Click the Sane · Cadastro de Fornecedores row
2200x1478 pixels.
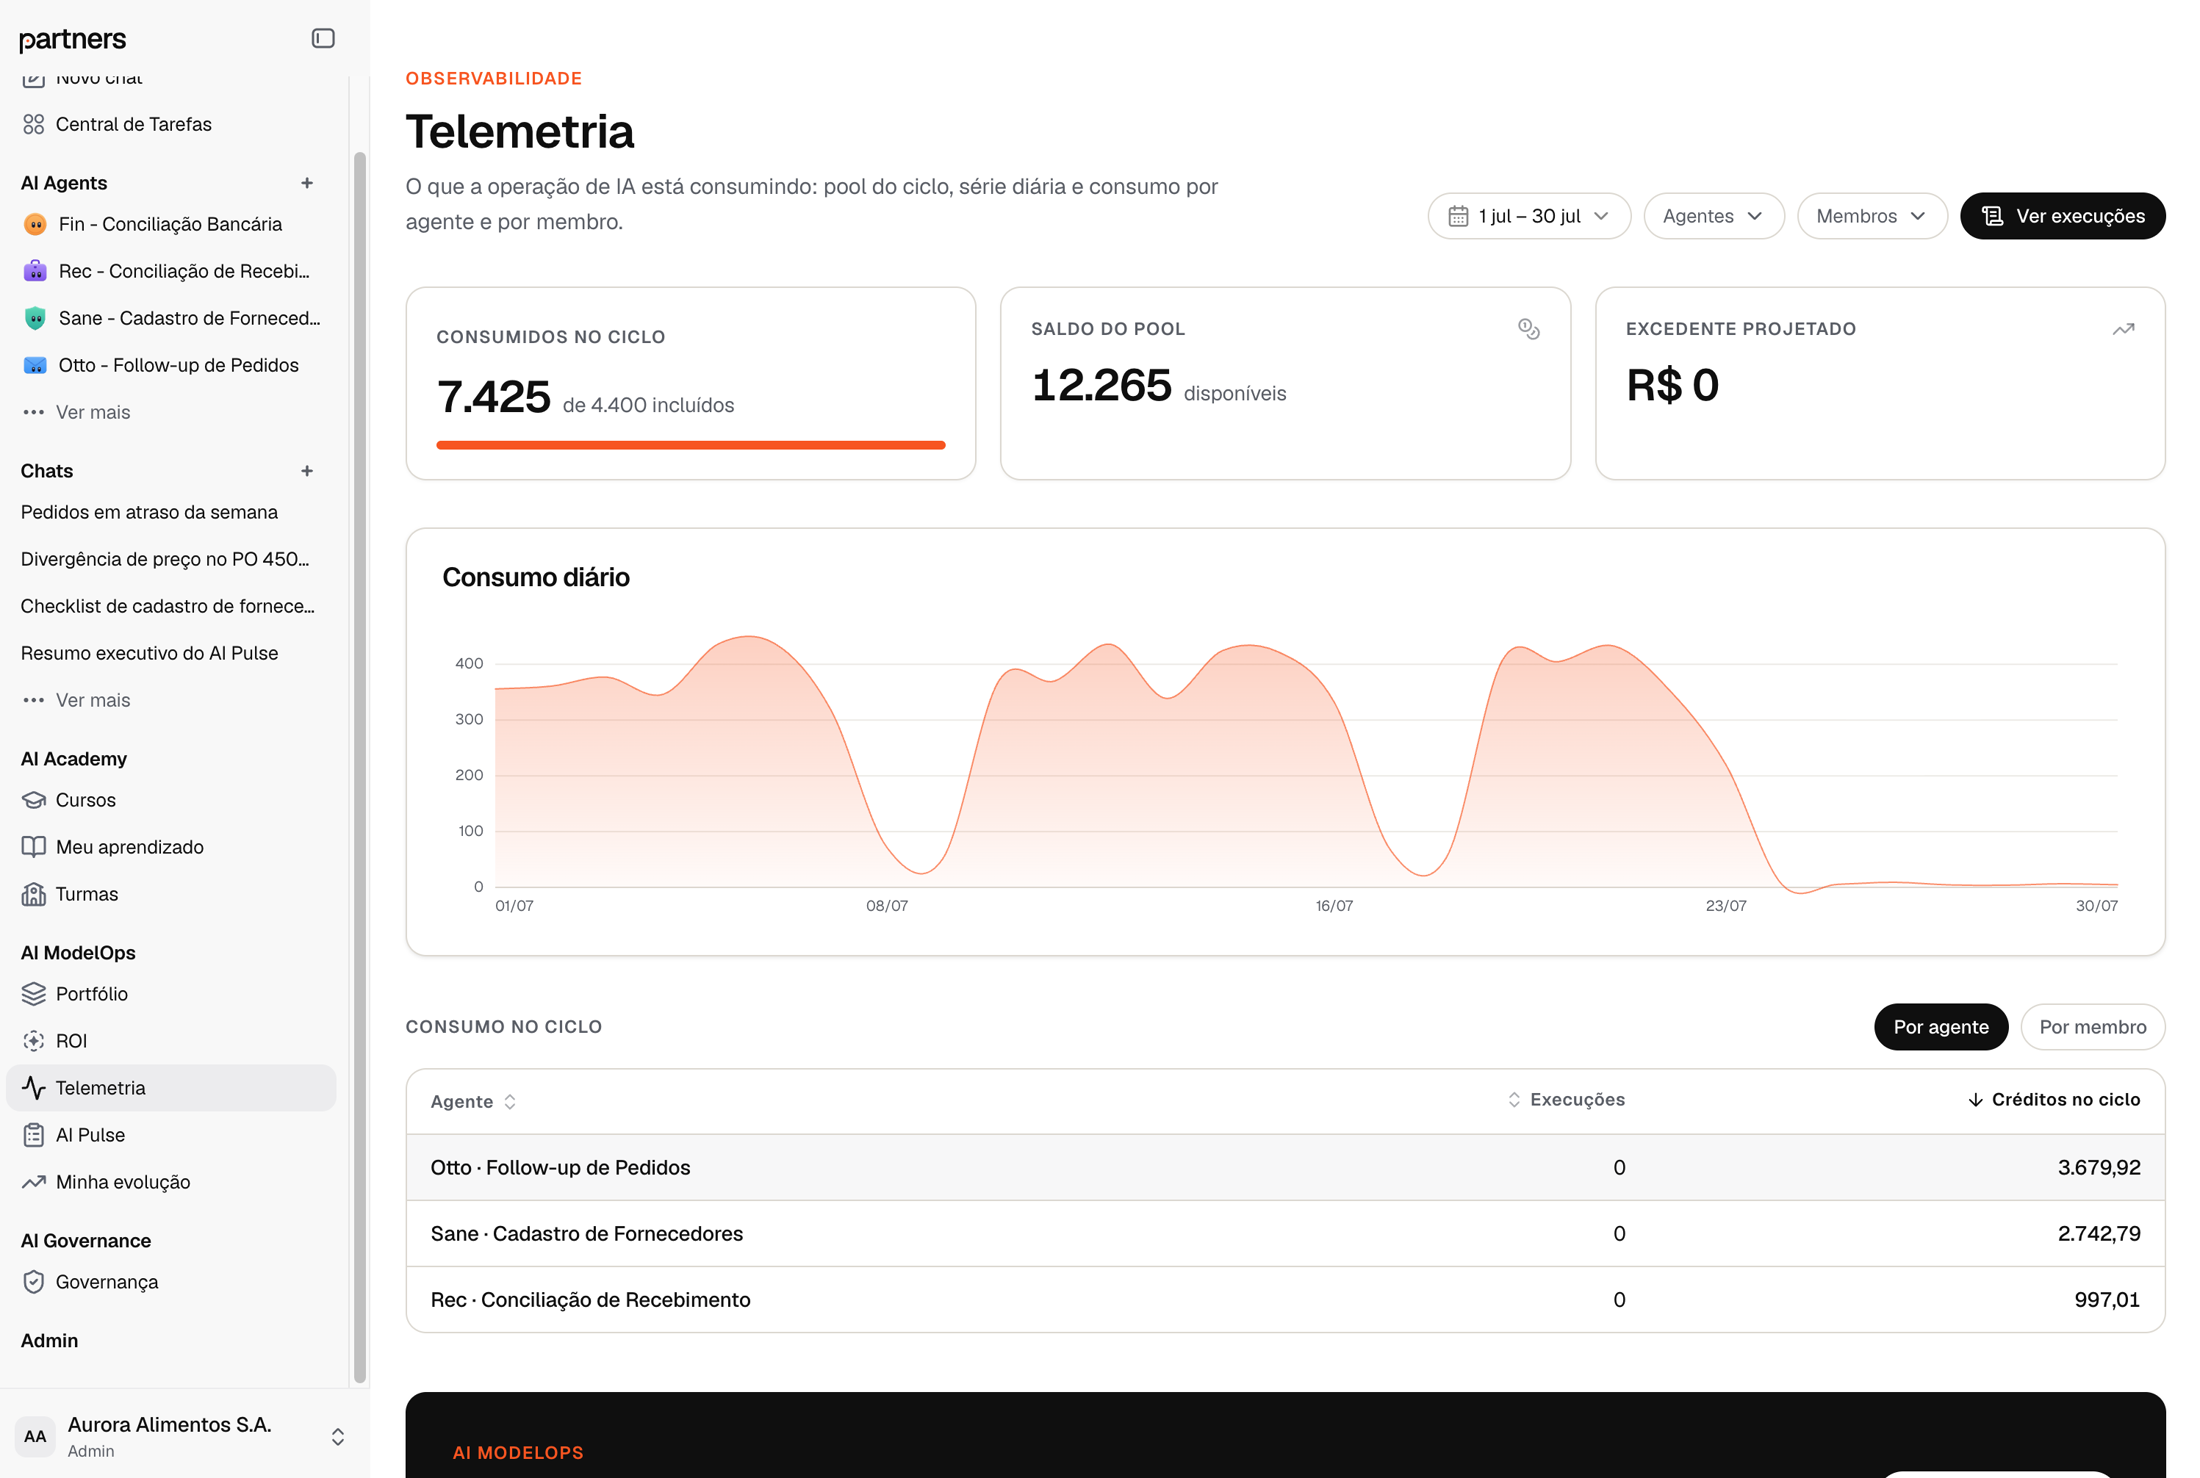tap(1285, 1233)
